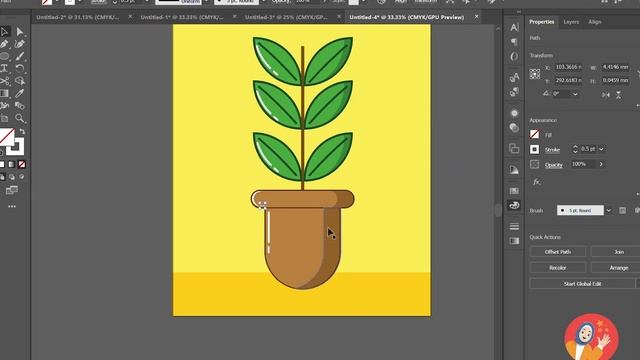Select the Selection tool (black arrow outline)
The image size is (640, 360).
tap(4, 31)
